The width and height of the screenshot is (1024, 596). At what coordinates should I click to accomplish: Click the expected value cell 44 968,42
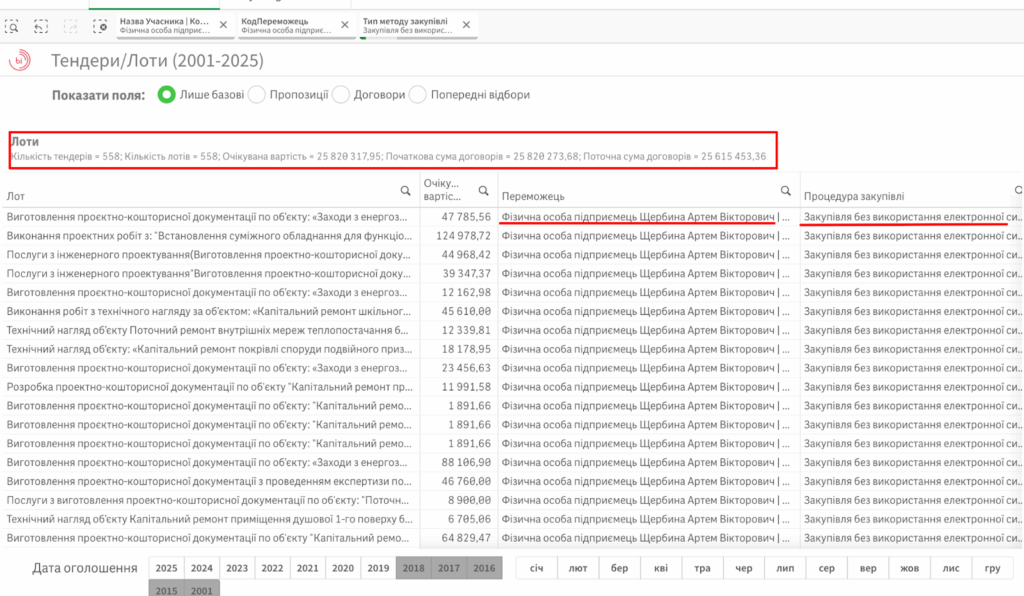pyautogui.click(x=458, y=255)
